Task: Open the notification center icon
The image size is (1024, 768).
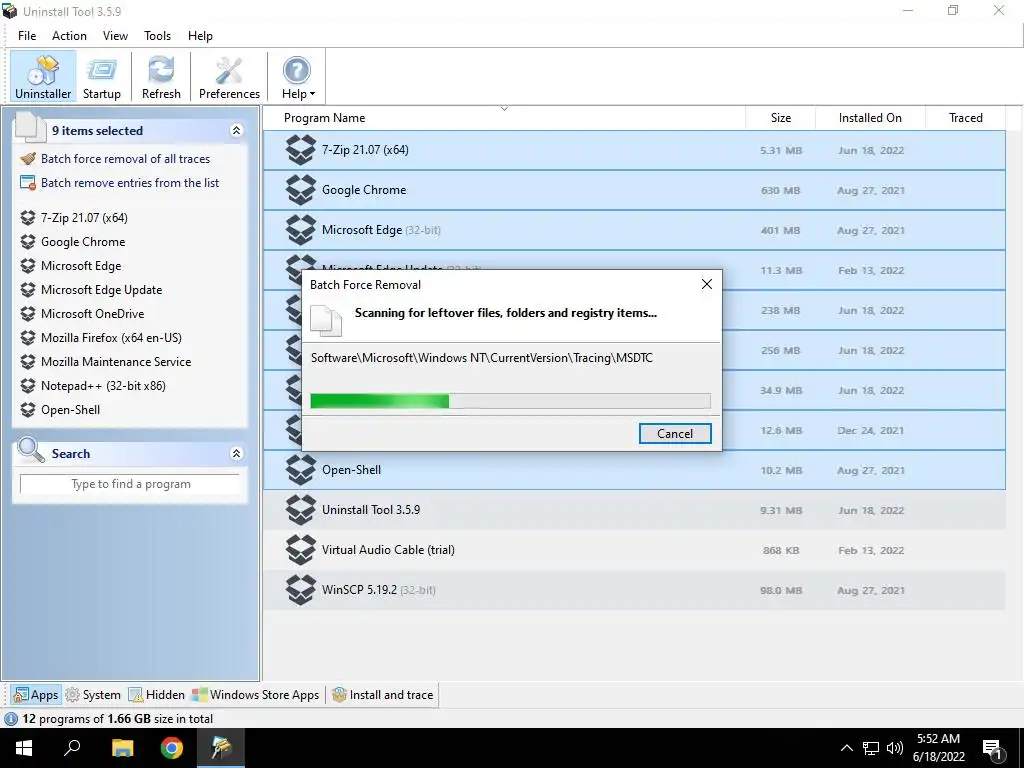Action: (x=993, y=749)
